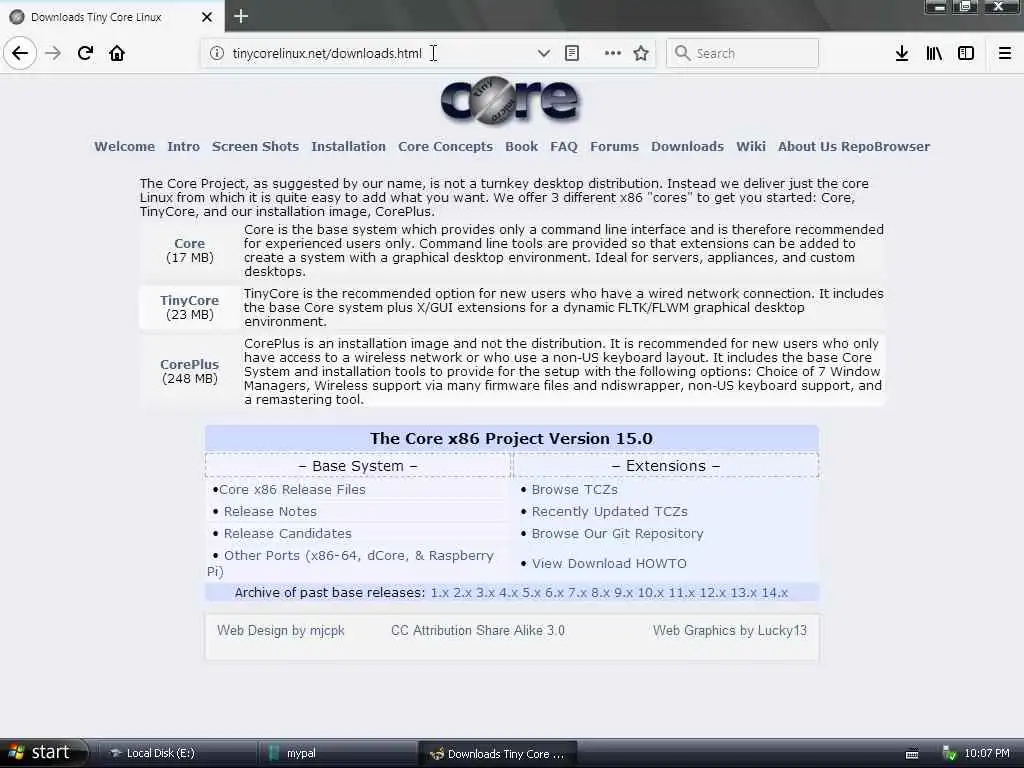Download CorePlus (248 MB)
Screen dimensions: 1024x768
[189, 364]
